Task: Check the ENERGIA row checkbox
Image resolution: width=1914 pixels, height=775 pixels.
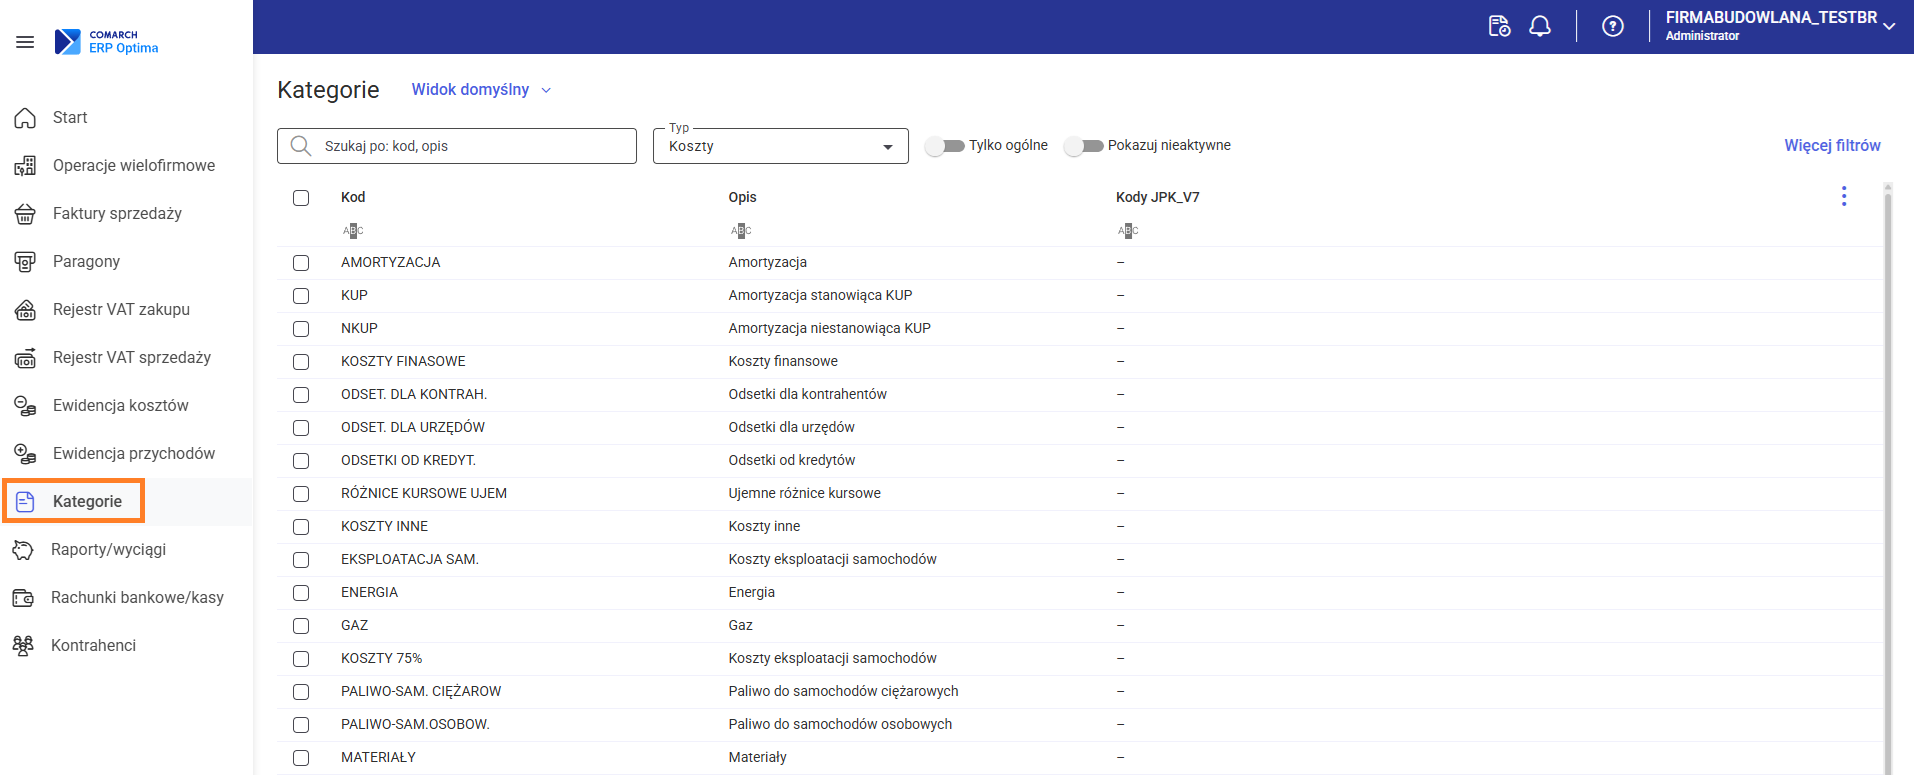Action: [301, 593]
